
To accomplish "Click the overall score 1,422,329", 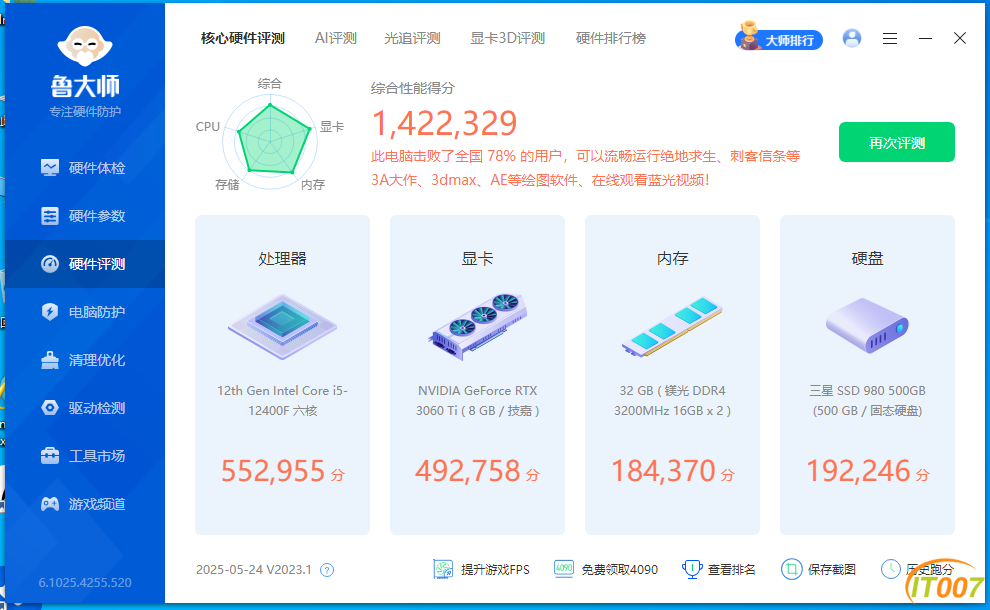I will pyautogui.click(x=444, y=123).
